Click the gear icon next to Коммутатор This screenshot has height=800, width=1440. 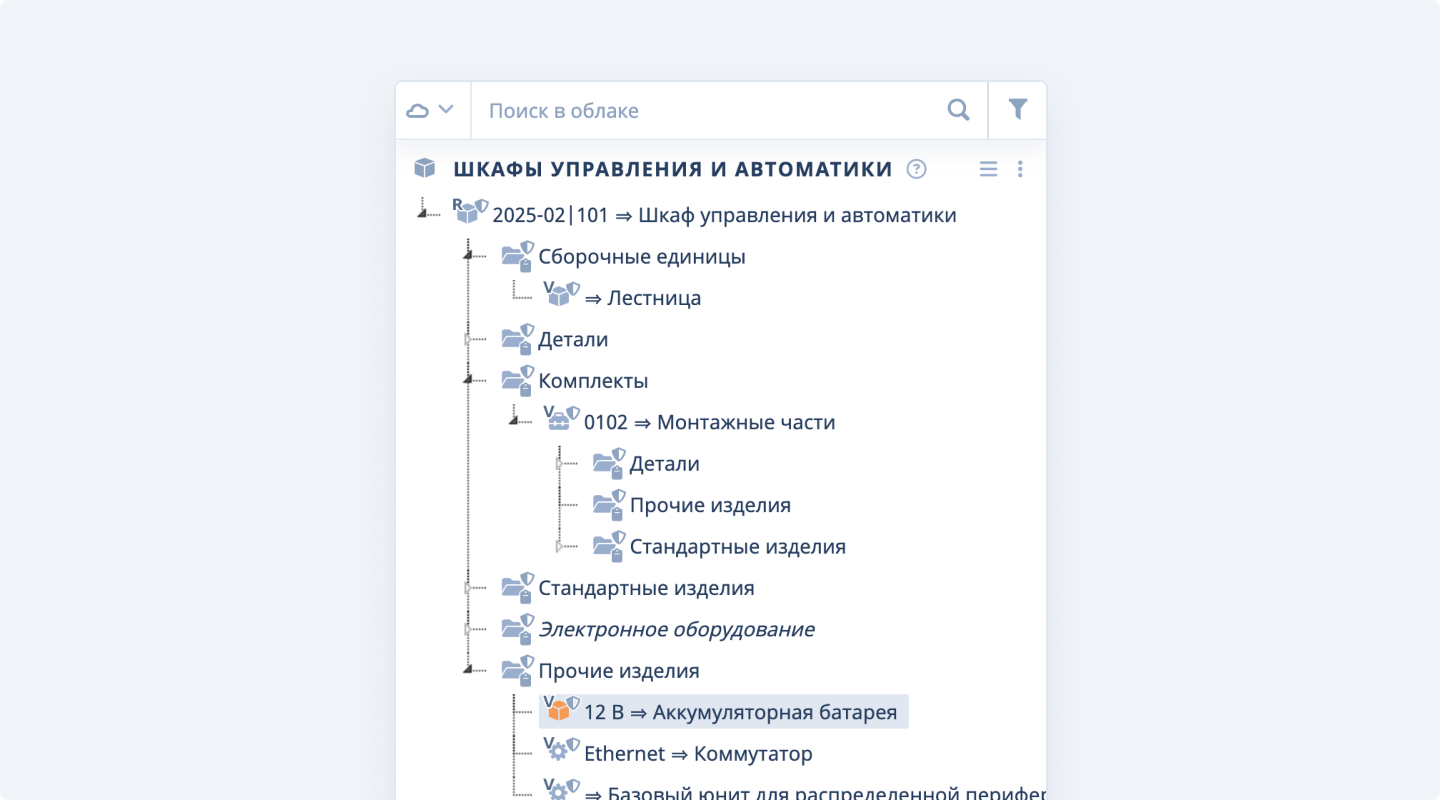[558, 749]
